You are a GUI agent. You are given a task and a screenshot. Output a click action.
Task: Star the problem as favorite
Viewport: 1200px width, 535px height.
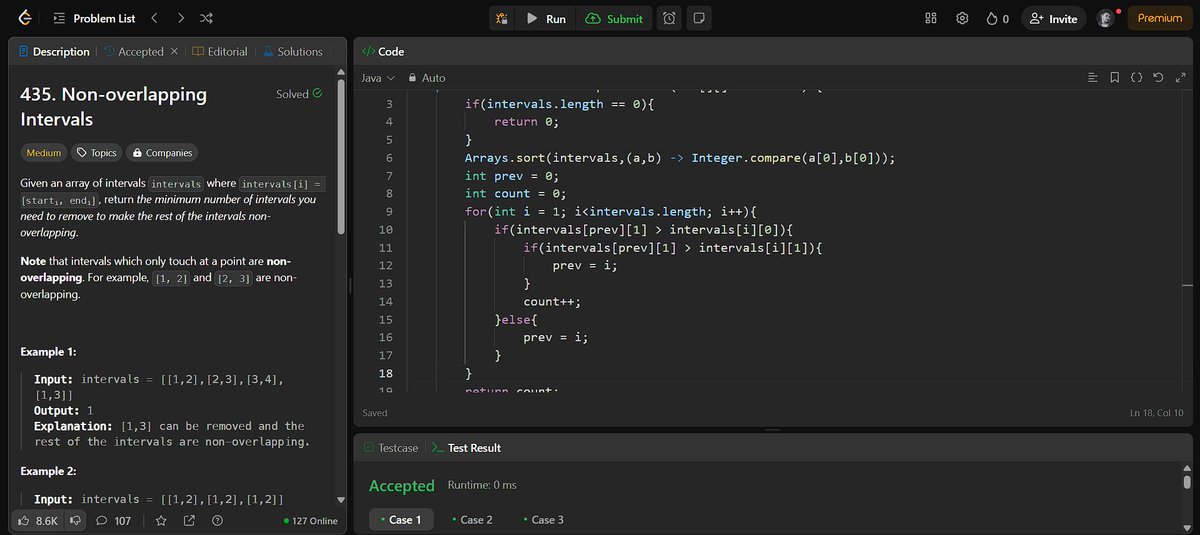point(160,521)
